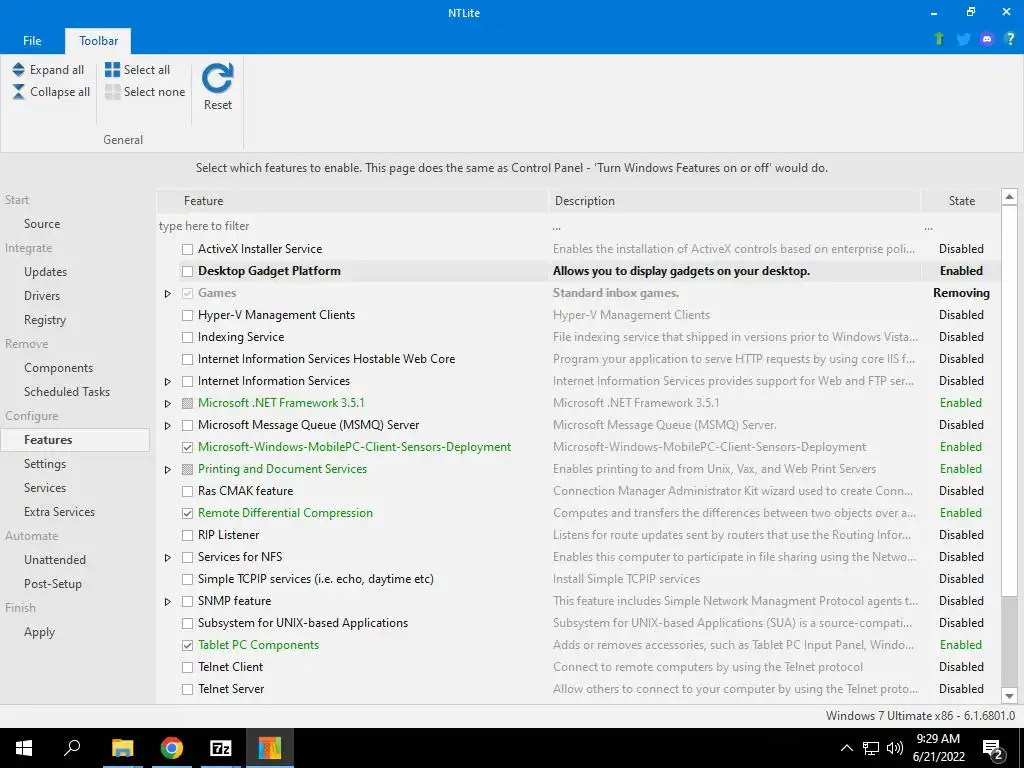Click the scrollbar up arrow
Image resolution: width=1024 pixels, height=768 pixels.
pos(1010,197)
